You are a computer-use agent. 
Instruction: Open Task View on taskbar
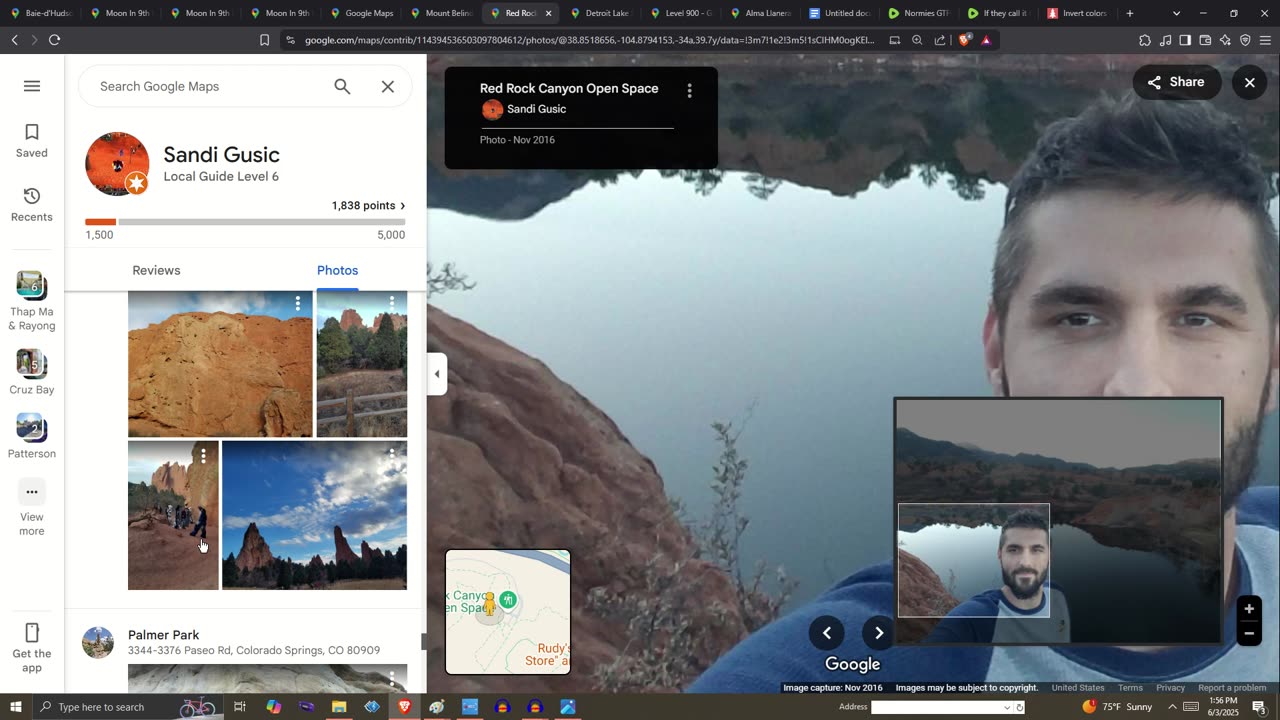click(x=240, y=707)
